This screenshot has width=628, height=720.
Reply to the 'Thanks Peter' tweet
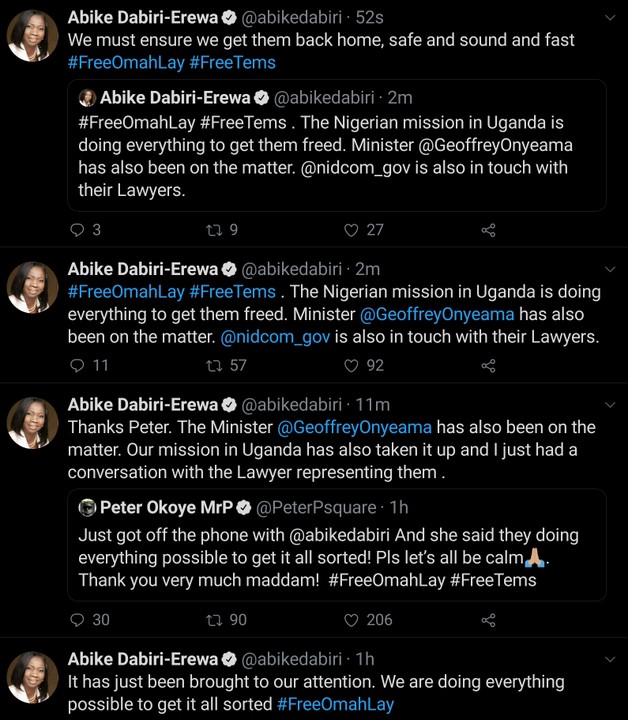[x=78, y=620]
